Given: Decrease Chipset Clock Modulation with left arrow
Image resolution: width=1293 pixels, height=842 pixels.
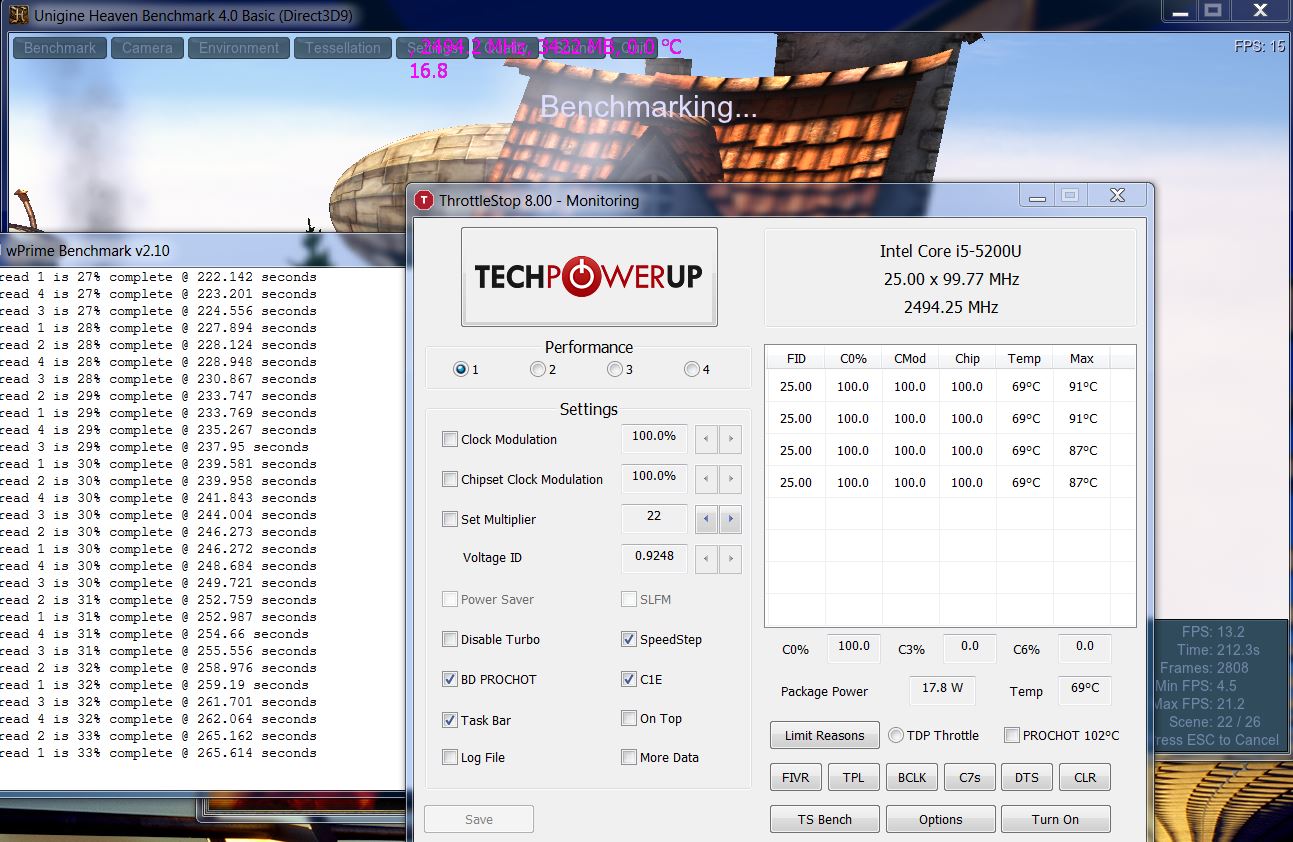Looking at the screenshot, I should click(707, 479).
